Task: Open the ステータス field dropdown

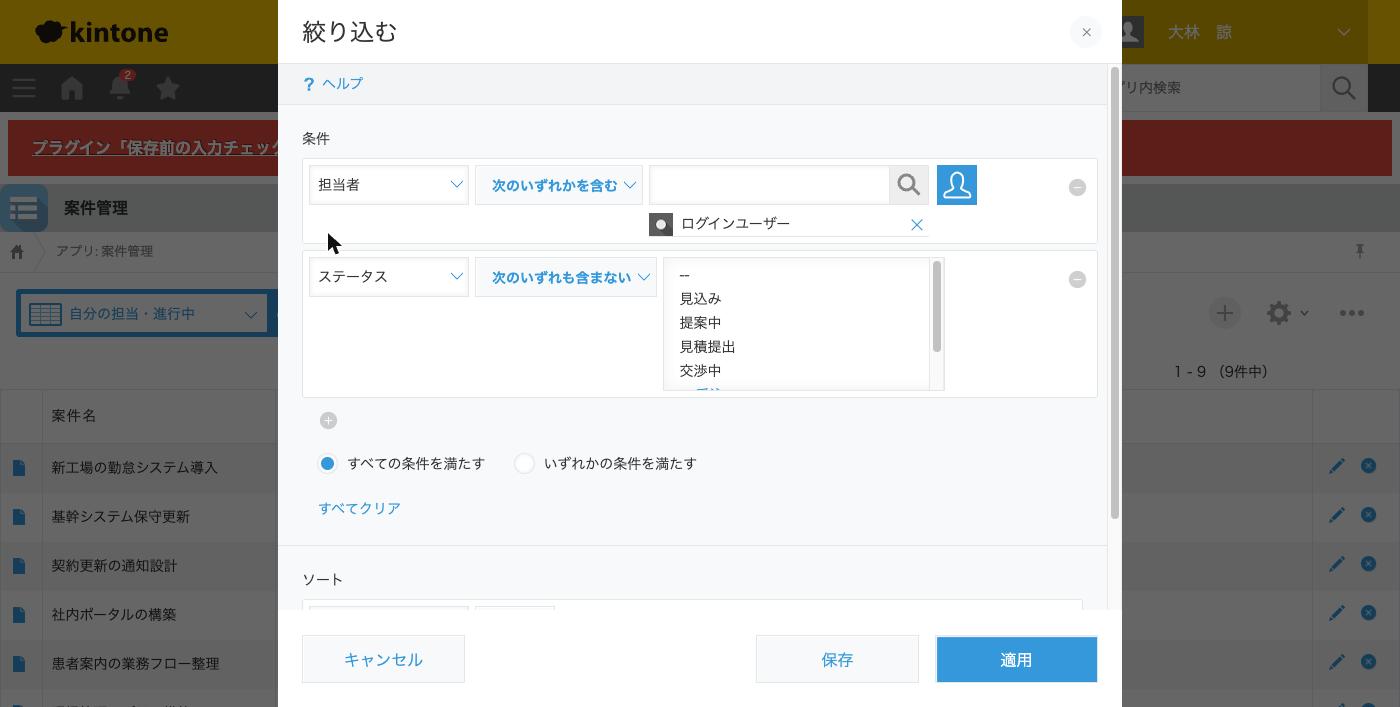Action: tap(389, 277)
